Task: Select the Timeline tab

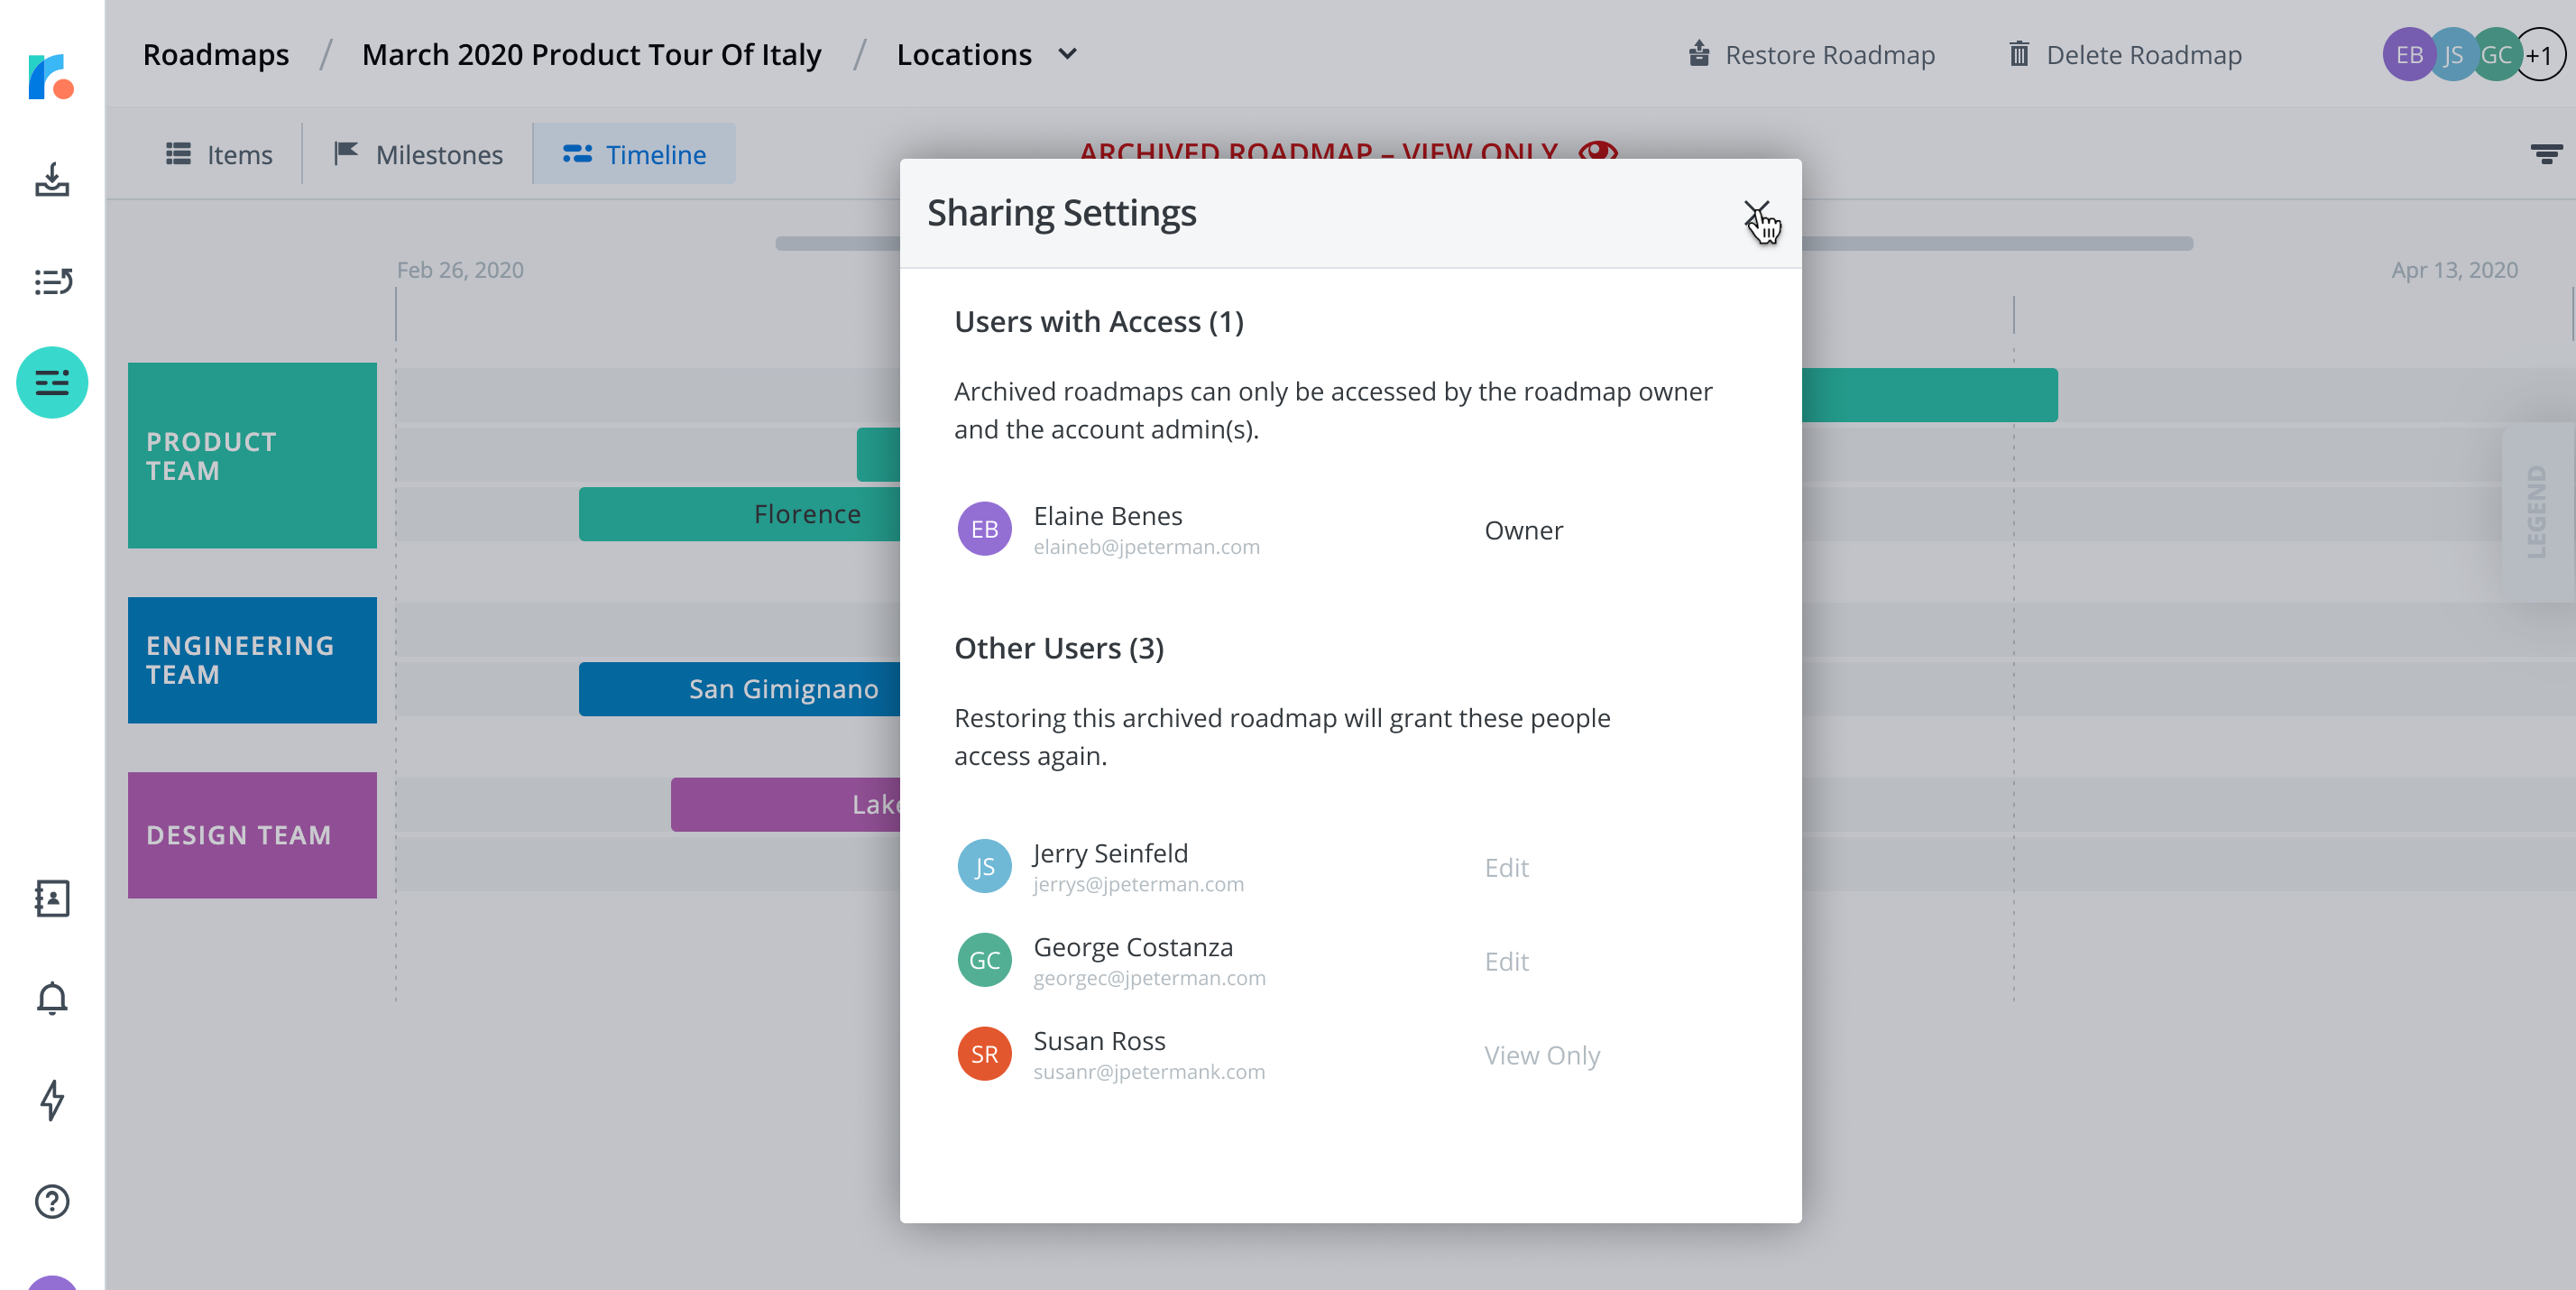Action: 634,154
